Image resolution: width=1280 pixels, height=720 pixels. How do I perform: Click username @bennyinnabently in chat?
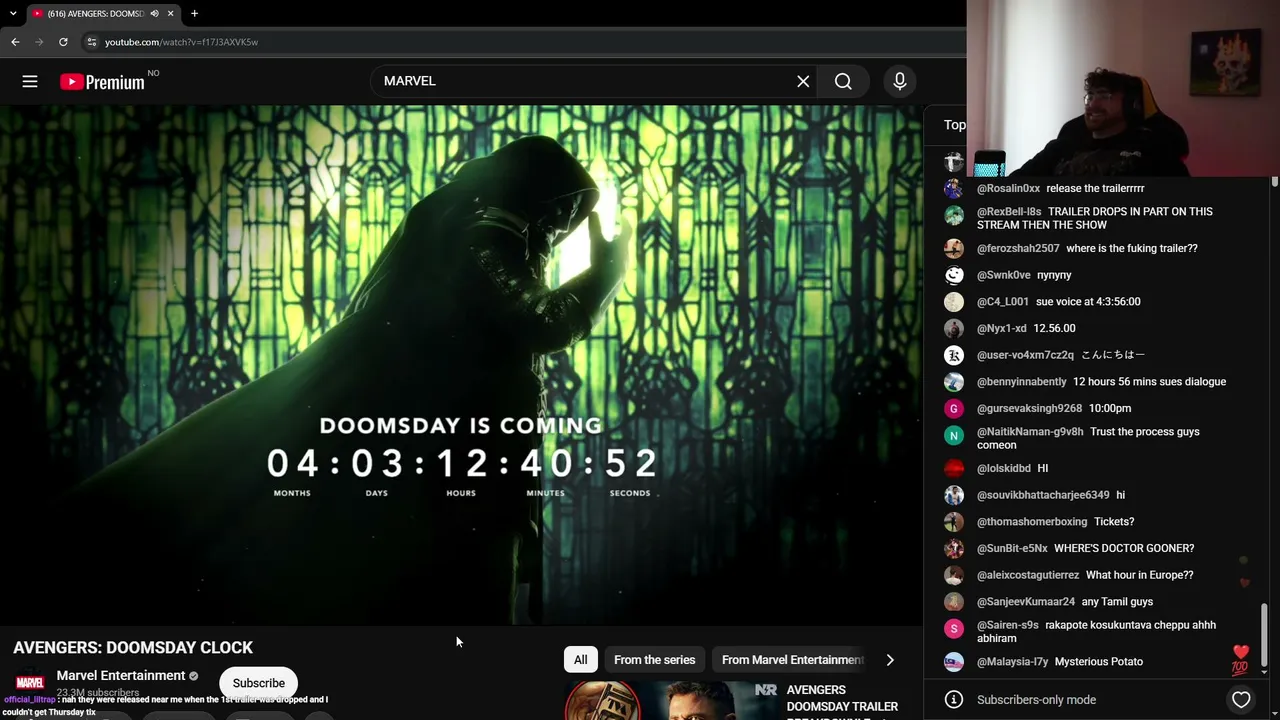pyautogui.click(x=1022, y=381)
